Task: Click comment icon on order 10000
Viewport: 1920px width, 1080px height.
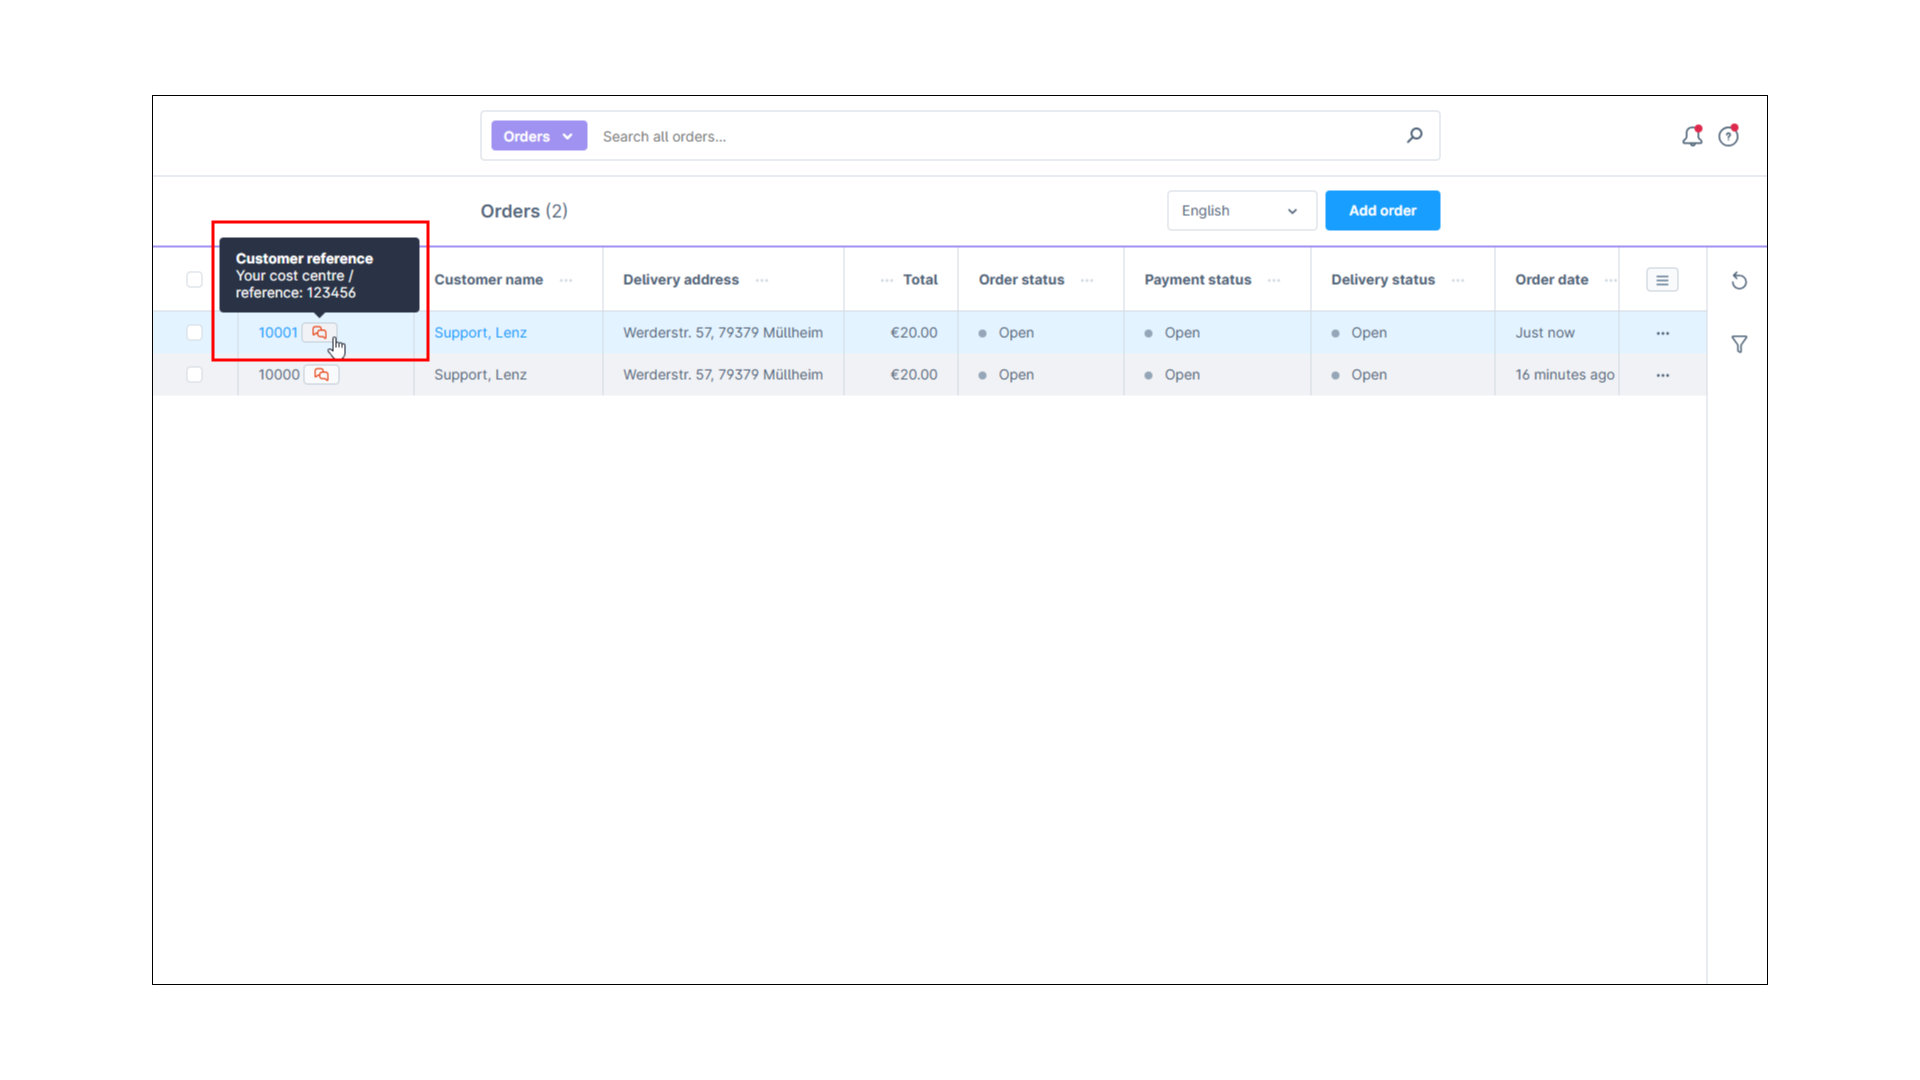Action: click(x=321, y=375)
